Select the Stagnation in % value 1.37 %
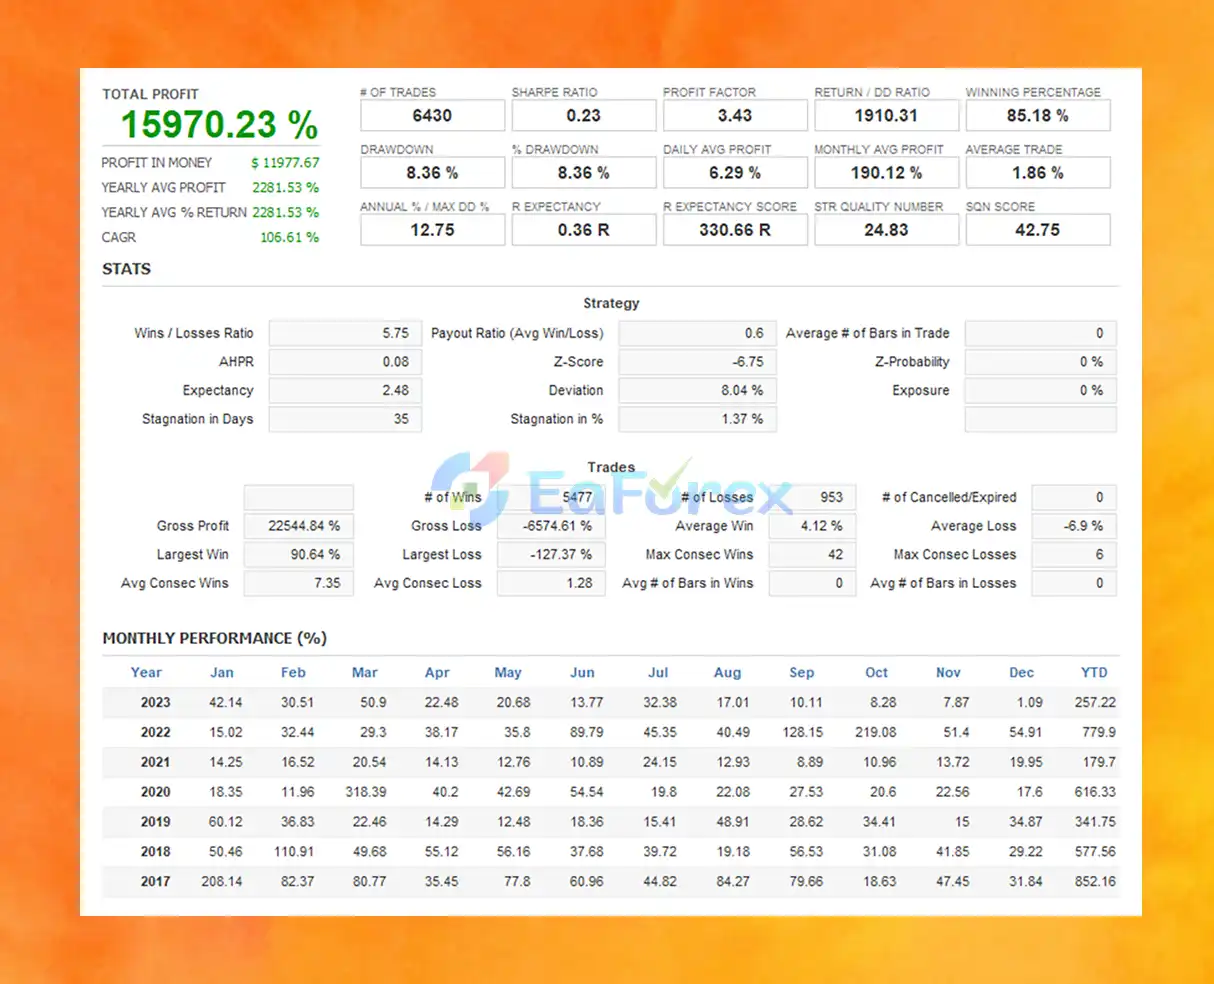This screenshot has width=1214, height=984. pos(697,419)
